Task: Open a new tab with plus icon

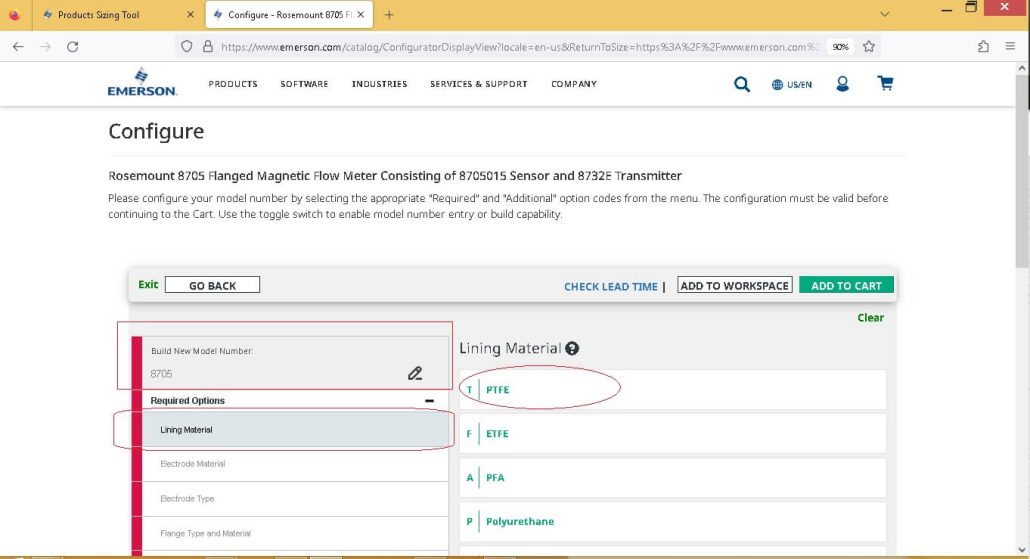Action: 389,14
